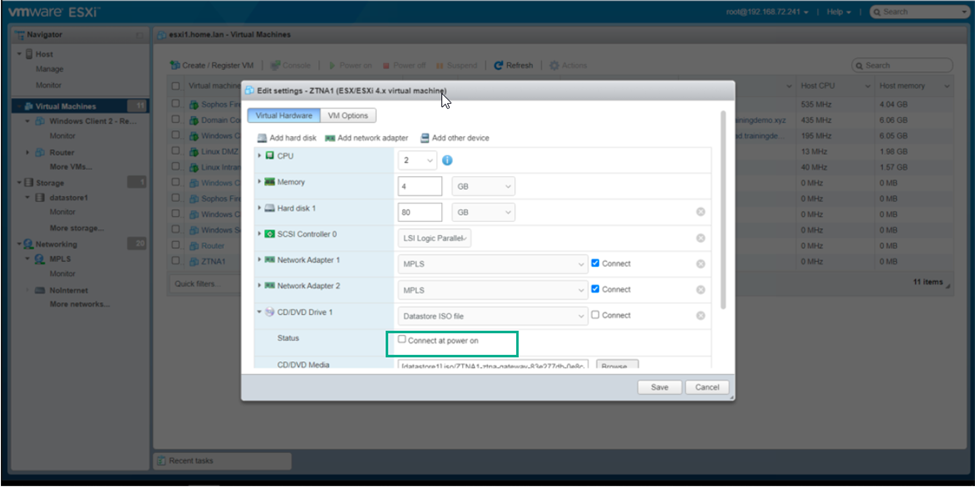Screen dimensions: 975x487
Task: Click the Add network adapter icon
Action: [x=330, y=138]
